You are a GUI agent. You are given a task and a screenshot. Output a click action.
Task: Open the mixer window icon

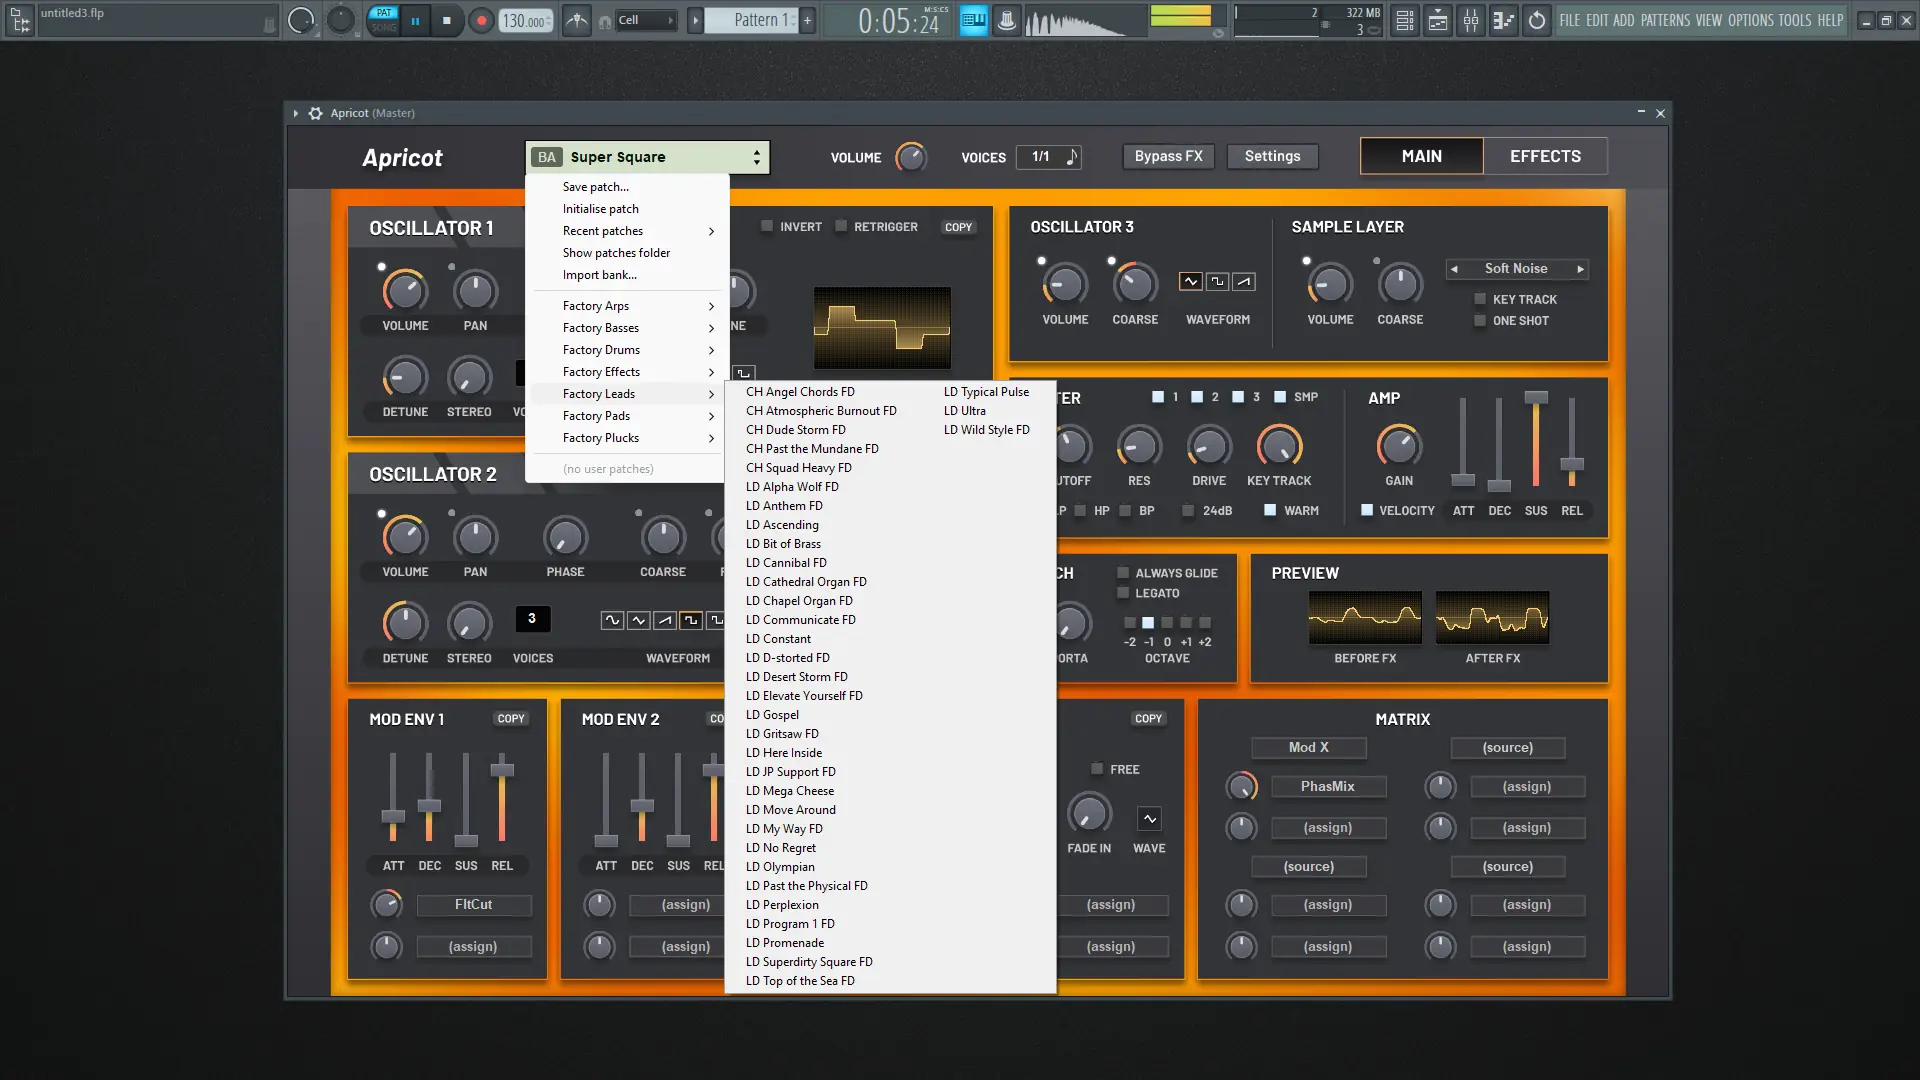coord(1471,20)
